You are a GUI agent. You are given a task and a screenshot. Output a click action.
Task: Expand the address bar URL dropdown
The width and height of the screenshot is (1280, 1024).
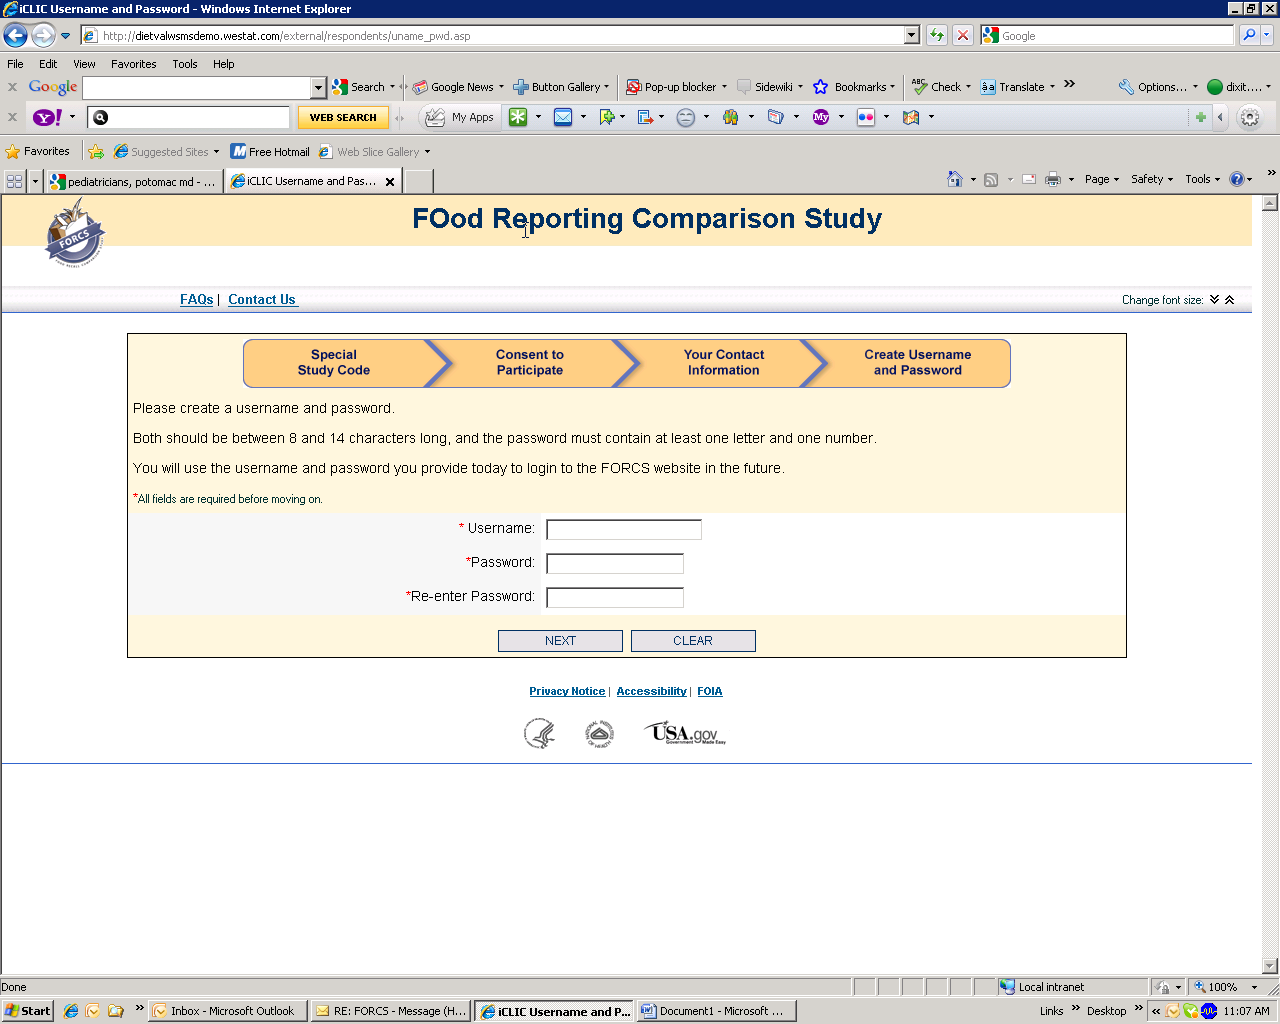click(x=911, y=36)
